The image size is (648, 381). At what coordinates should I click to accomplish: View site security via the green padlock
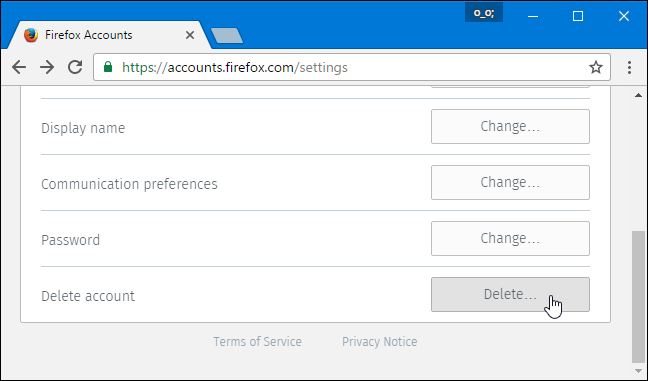(108, 67)
